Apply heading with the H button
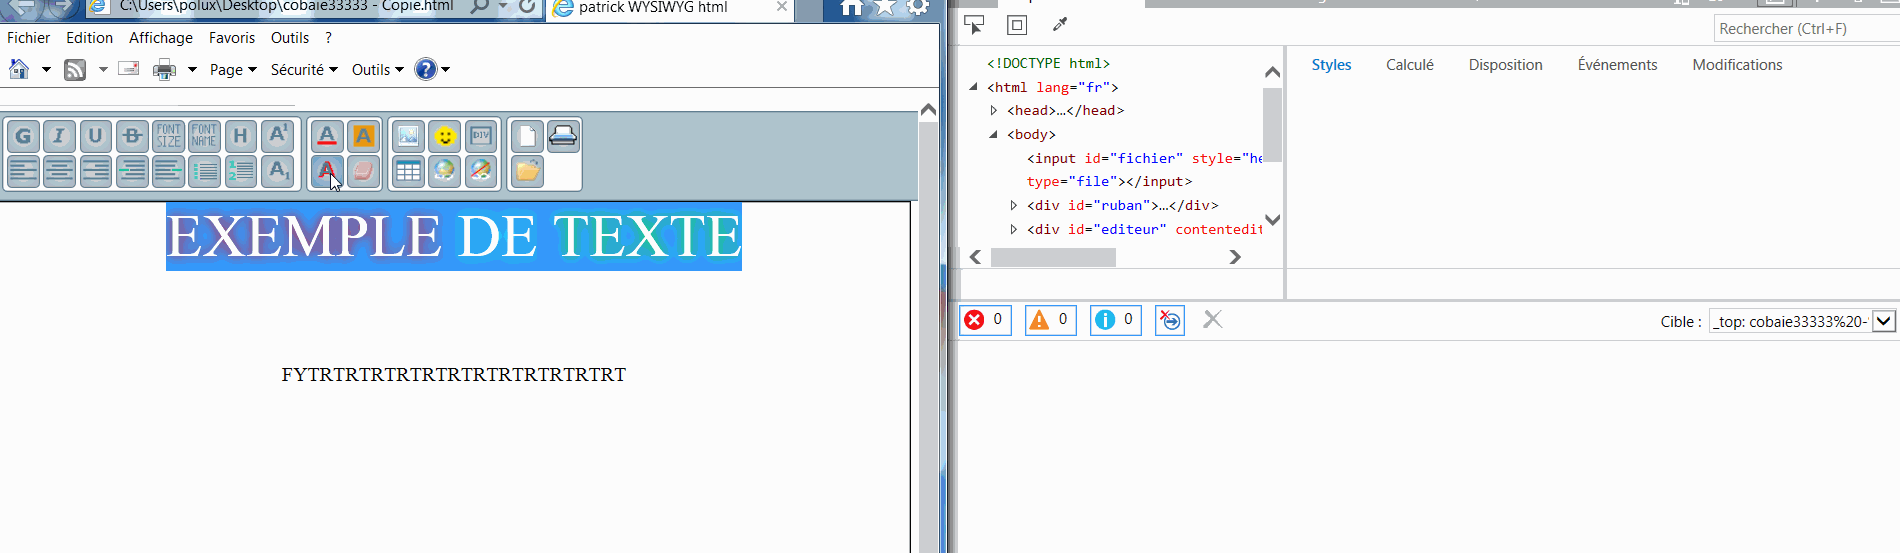Image resolution: width=1900 pixels, height=553 pixels. [x=240, y=136]
